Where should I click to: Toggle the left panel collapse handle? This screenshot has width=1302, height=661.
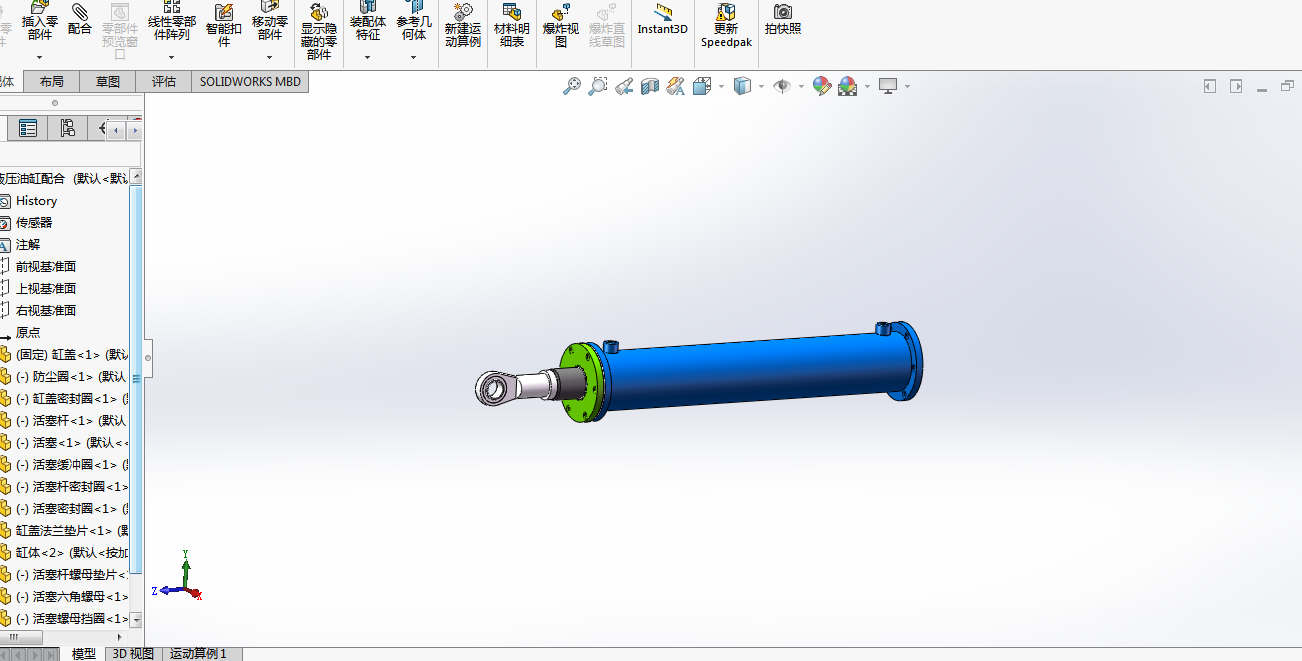148,357
